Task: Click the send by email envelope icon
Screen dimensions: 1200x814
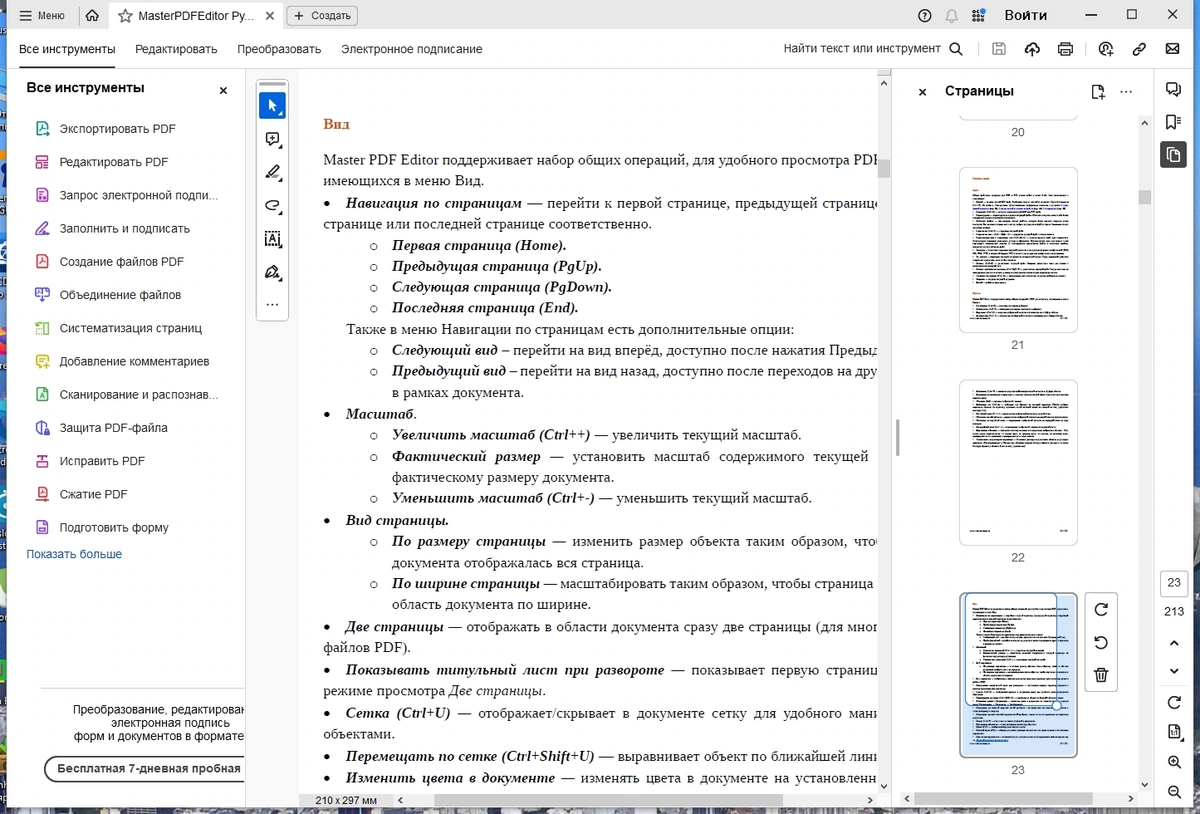Action: tap(1172, 49)
